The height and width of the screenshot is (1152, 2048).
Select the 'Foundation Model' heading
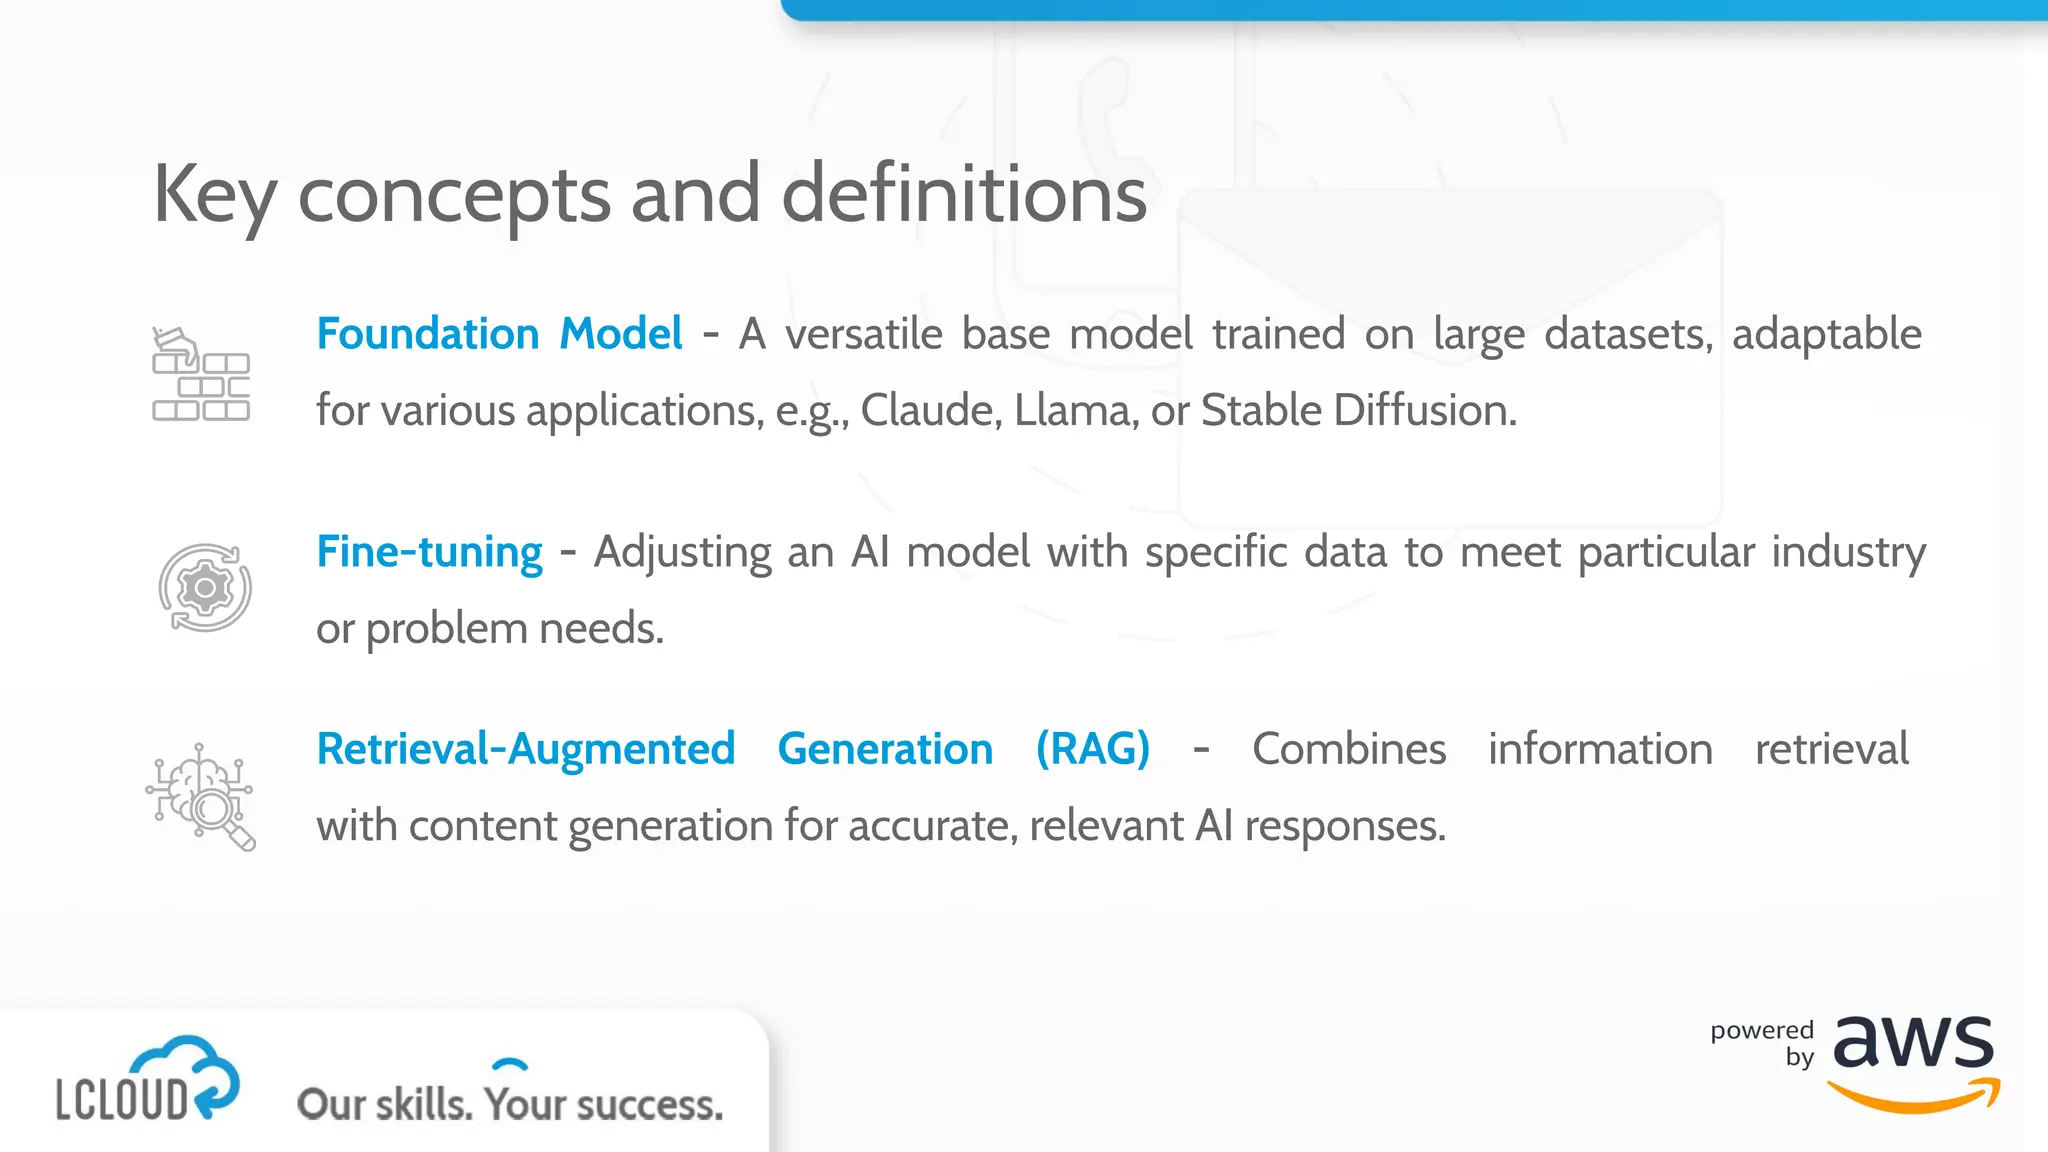pyautogui.click(x=499, y=334)
